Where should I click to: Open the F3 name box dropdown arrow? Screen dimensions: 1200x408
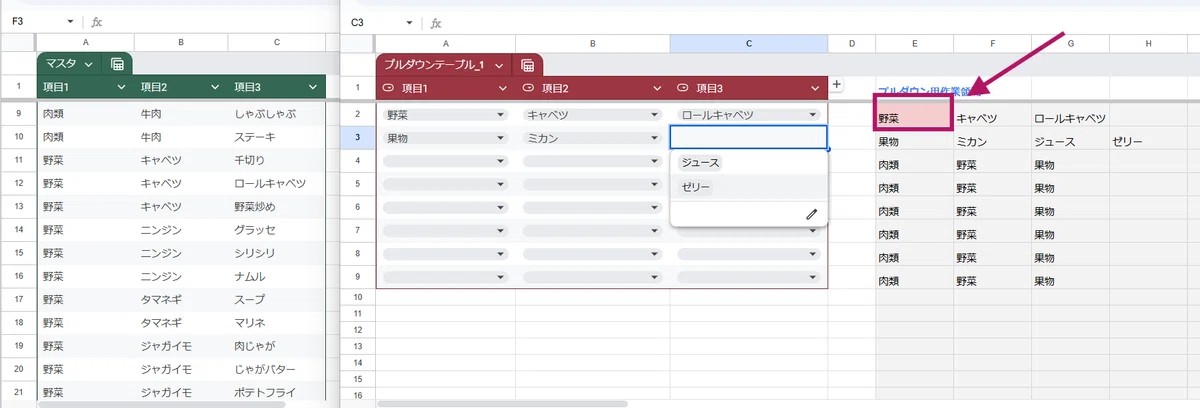[x=70, y=21]
